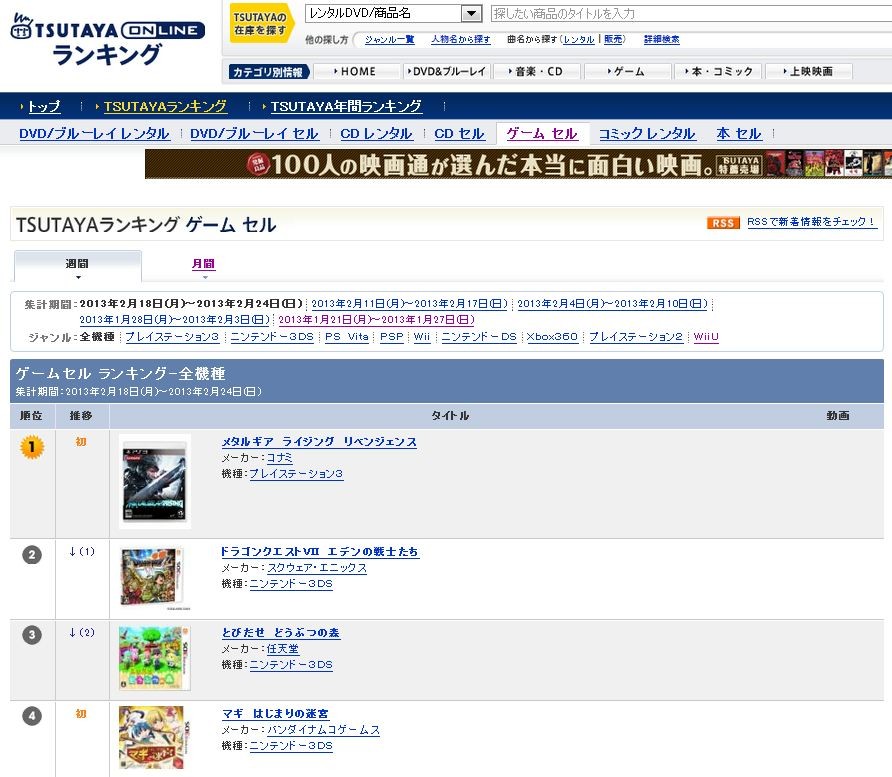Select DVD&ブルーレイ in the category navigation

point(447,71)
